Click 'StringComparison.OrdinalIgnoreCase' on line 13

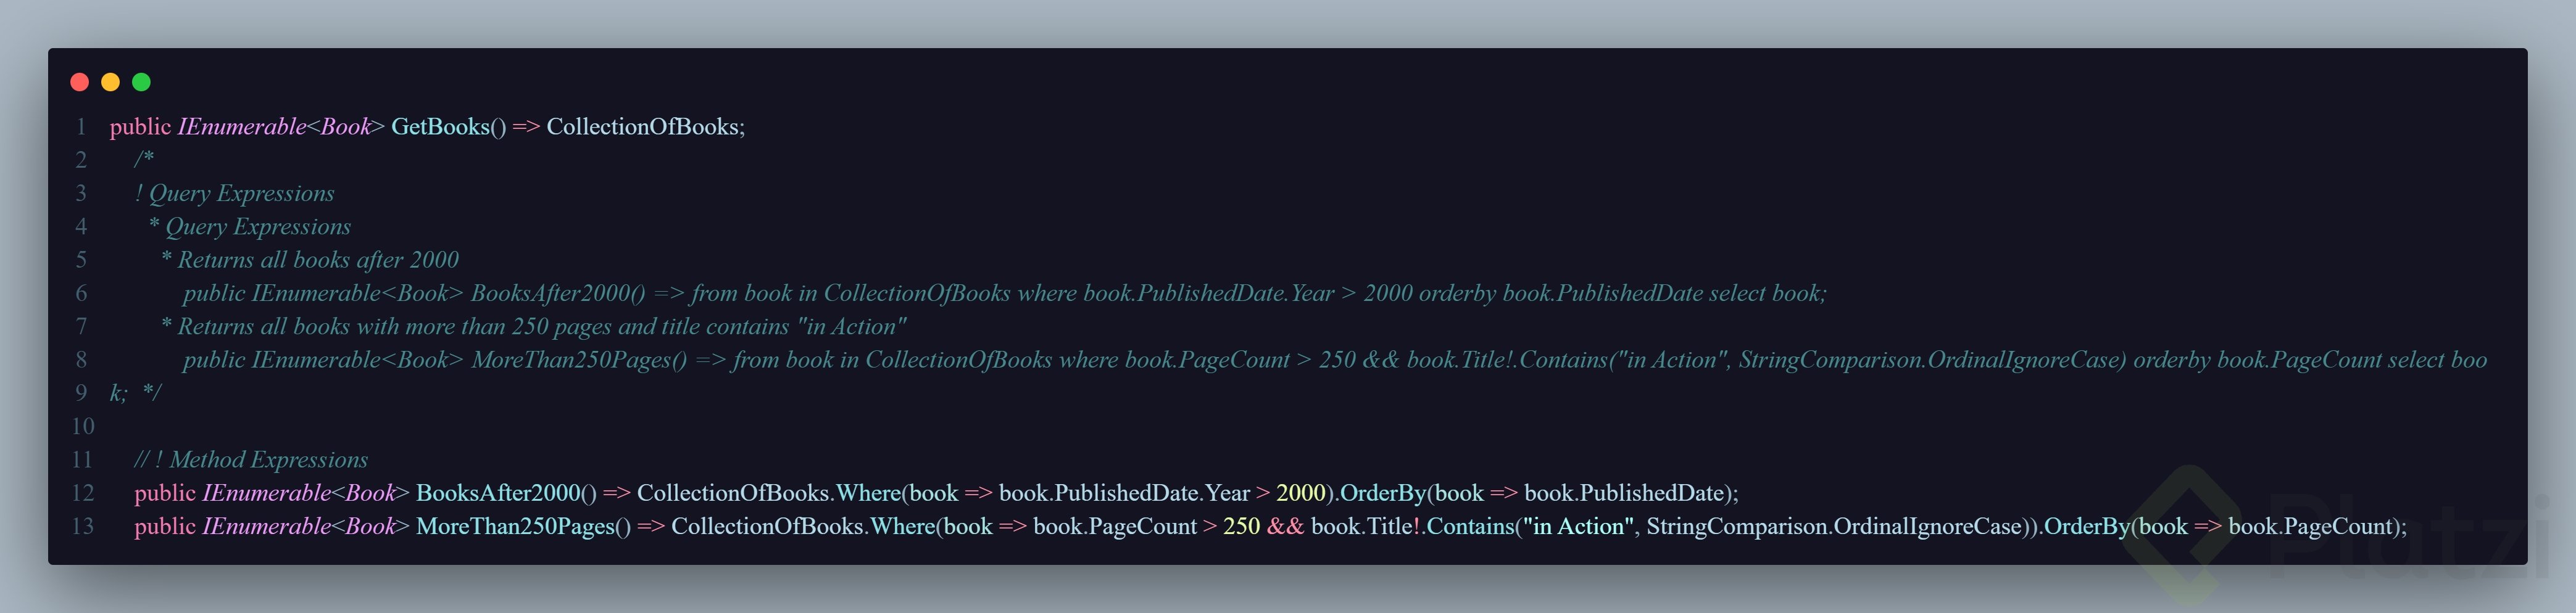[x=1835, y=527]
